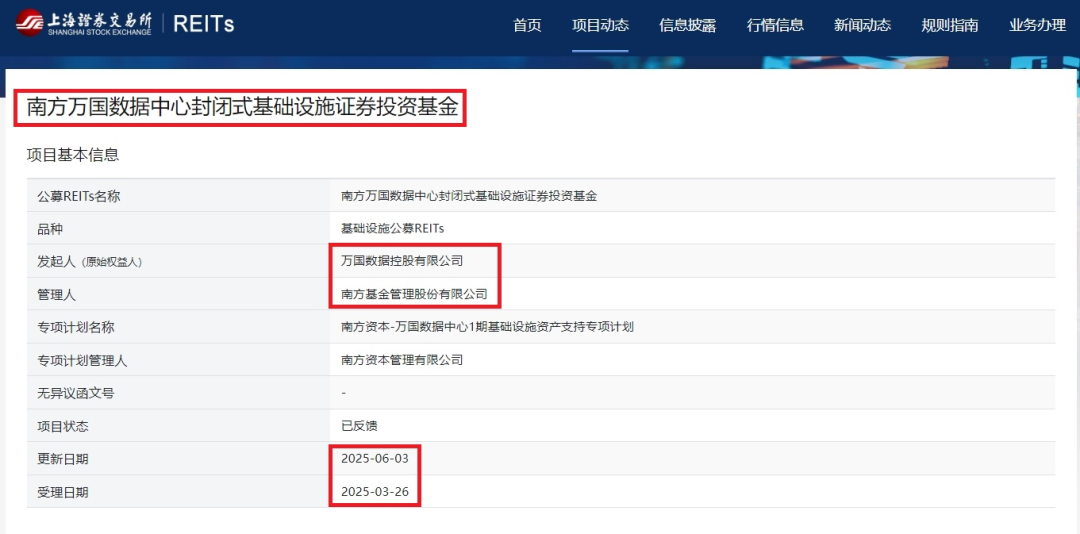The height and width of the screenshot is (534, 1080).
Task: Open the 行情信息 menu item
Action: [x=775, y=25]
